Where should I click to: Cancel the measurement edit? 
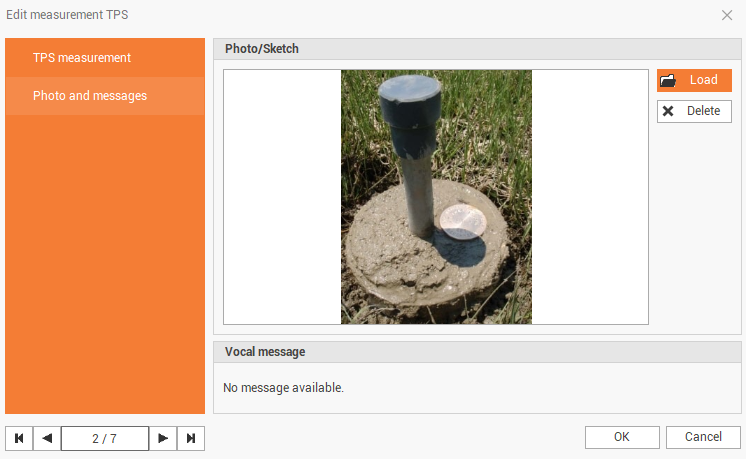(703, 437)
